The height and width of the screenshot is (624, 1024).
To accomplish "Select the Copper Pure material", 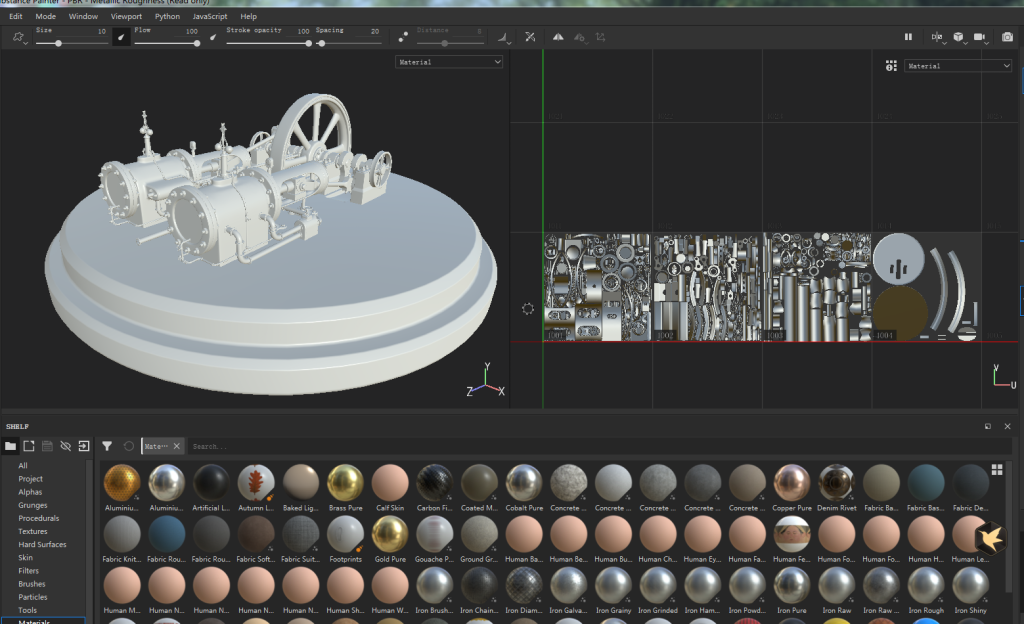I will click(x=792, y=488).
